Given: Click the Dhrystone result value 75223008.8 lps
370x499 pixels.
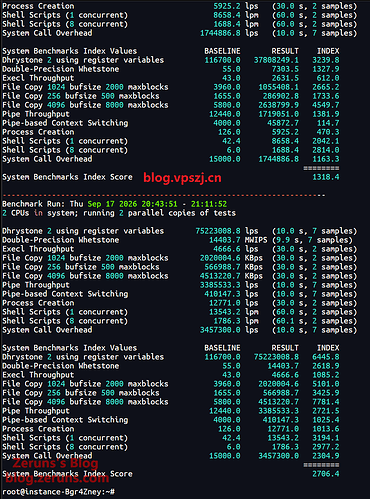Looking at the screenshot, I should coord(227,231).
